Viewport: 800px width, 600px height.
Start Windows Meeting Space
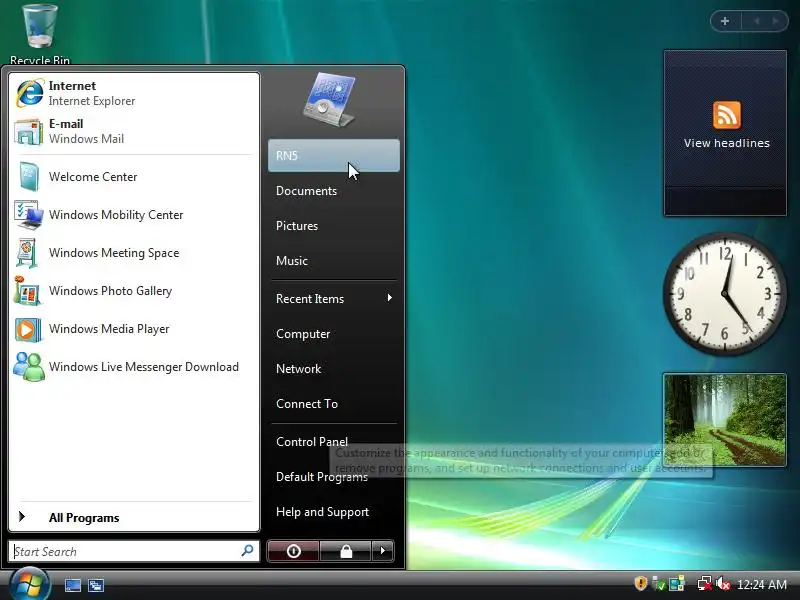[134, 253]
